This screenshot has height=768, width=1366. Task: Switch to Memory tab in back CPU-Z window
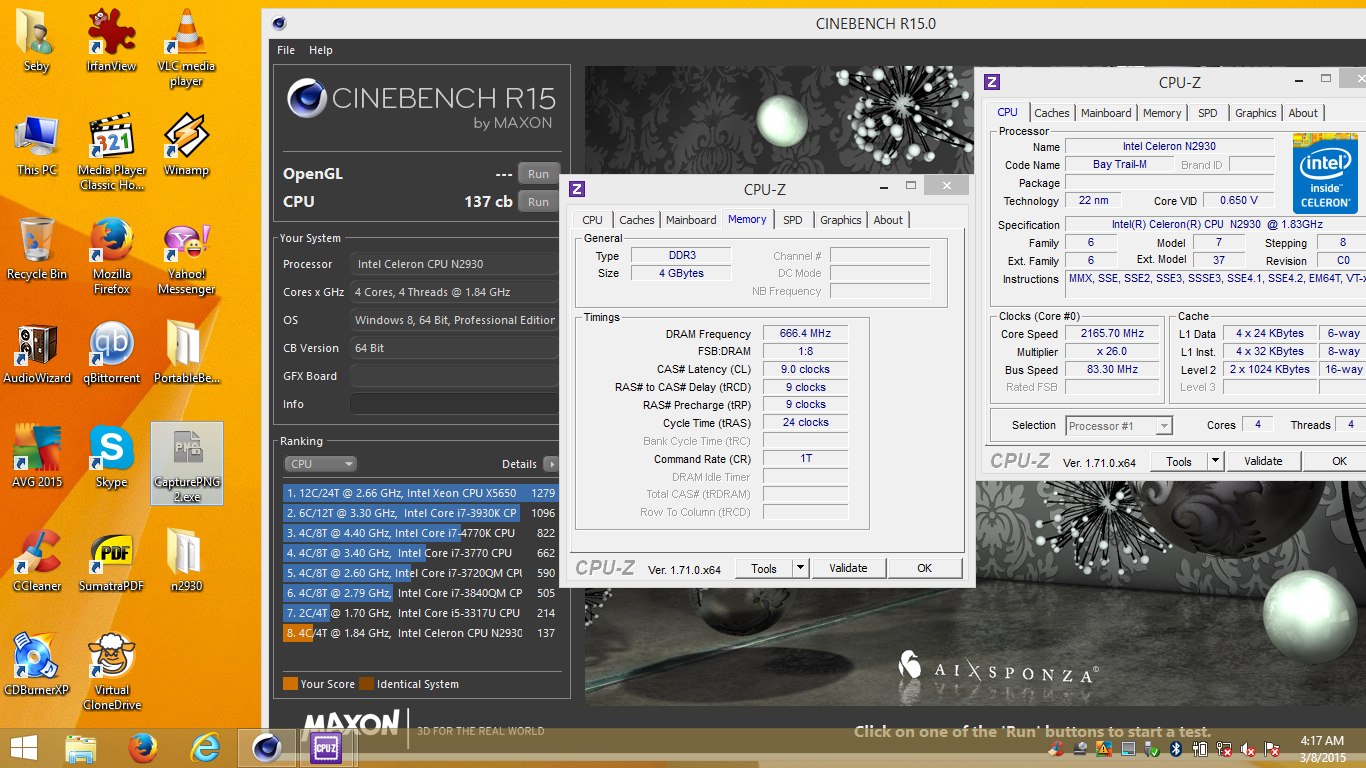click(1162, 113)
